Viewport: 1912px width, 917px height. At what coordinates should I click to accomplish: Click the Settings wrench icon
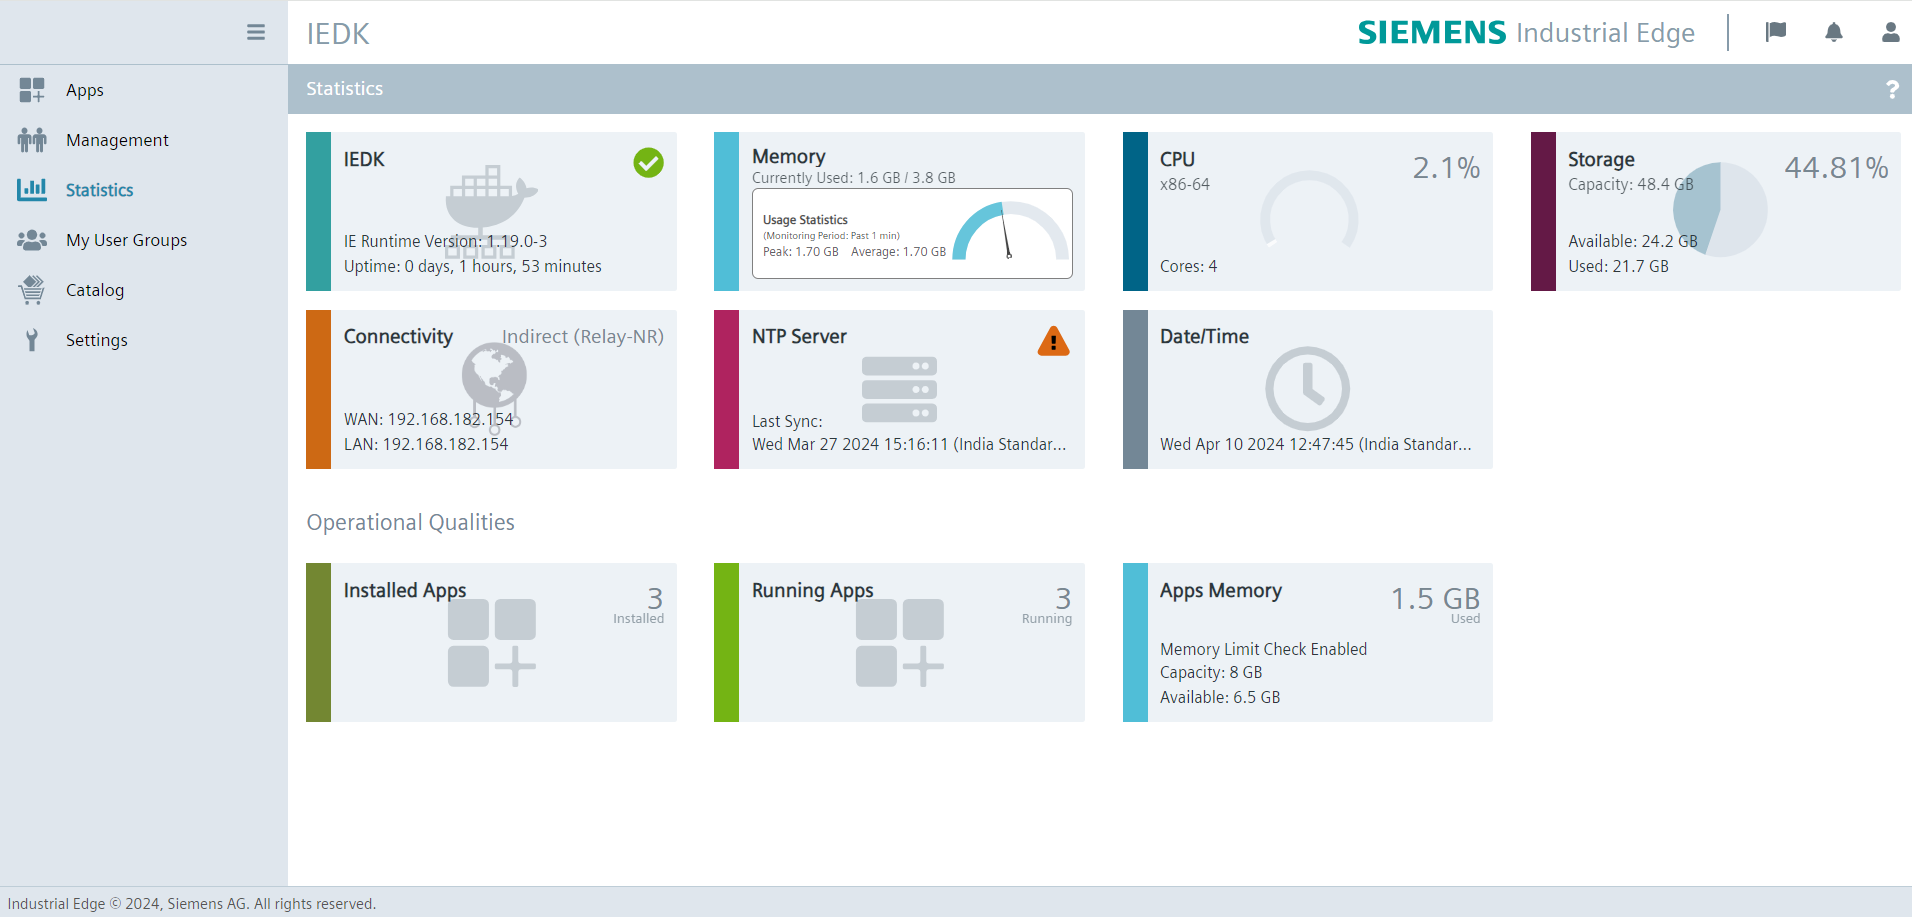[32, 340]
